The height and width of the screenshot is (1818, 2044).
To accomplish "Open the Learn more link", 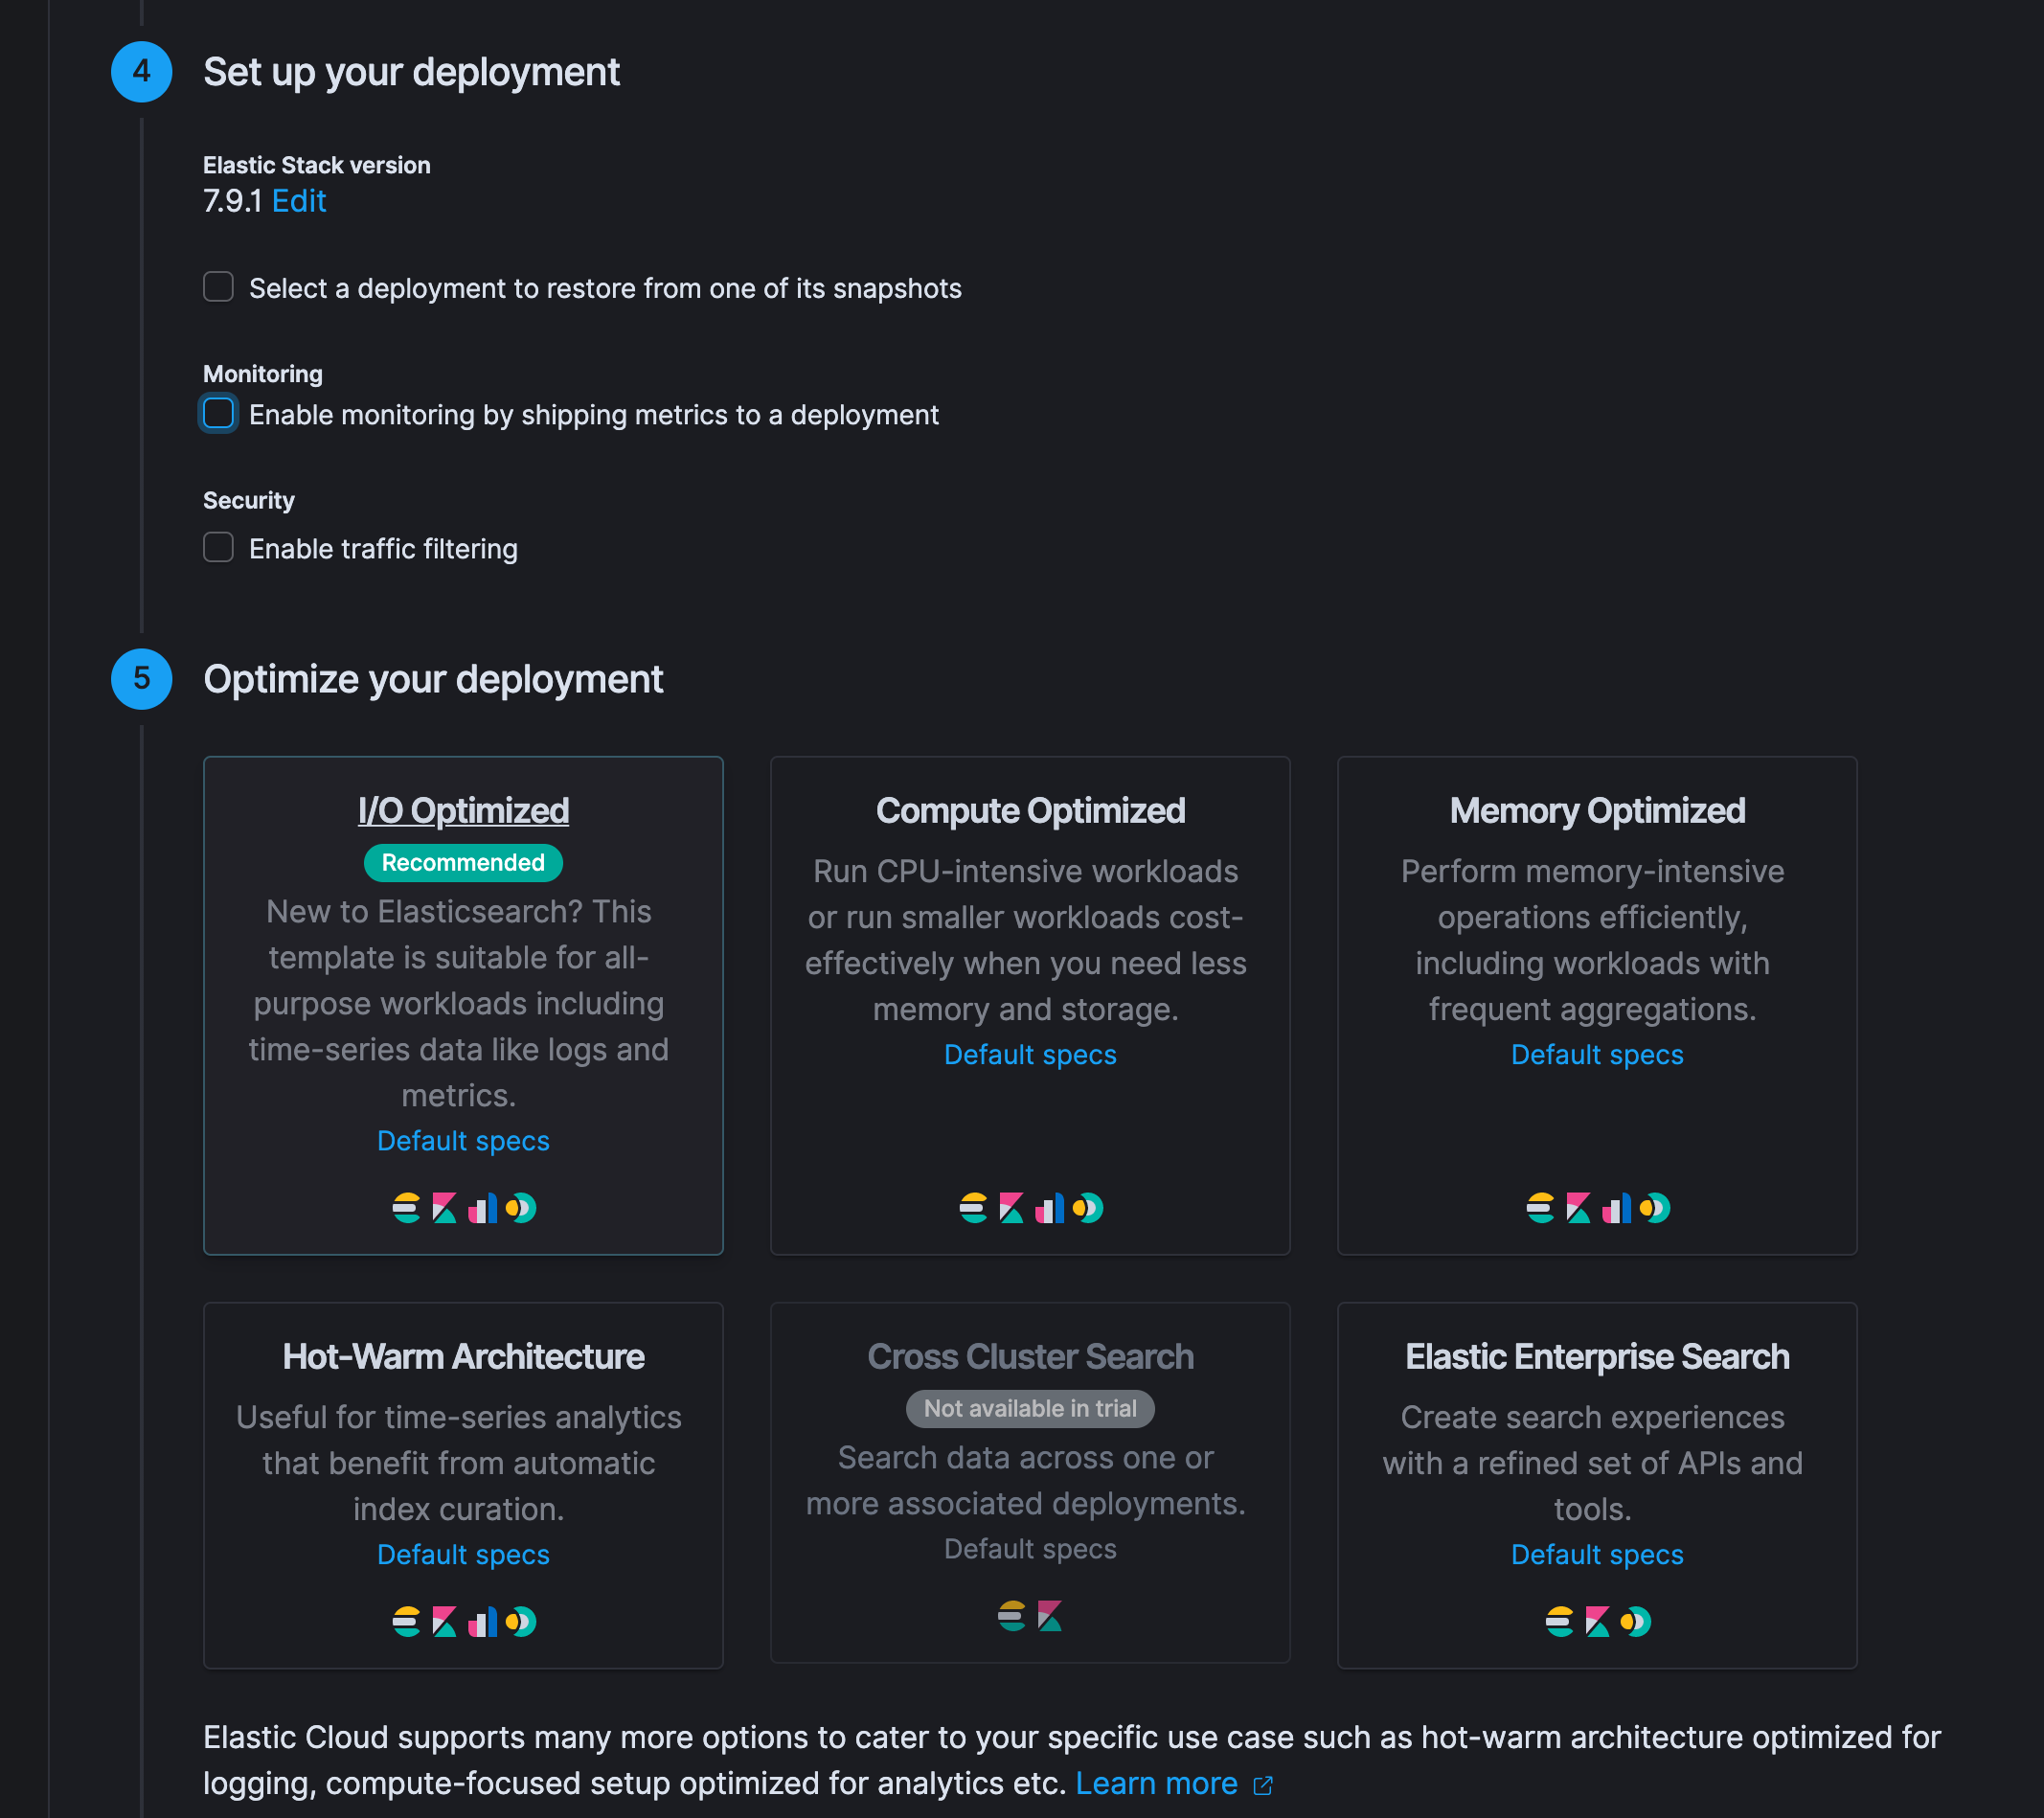I will click(1156, 1783).
